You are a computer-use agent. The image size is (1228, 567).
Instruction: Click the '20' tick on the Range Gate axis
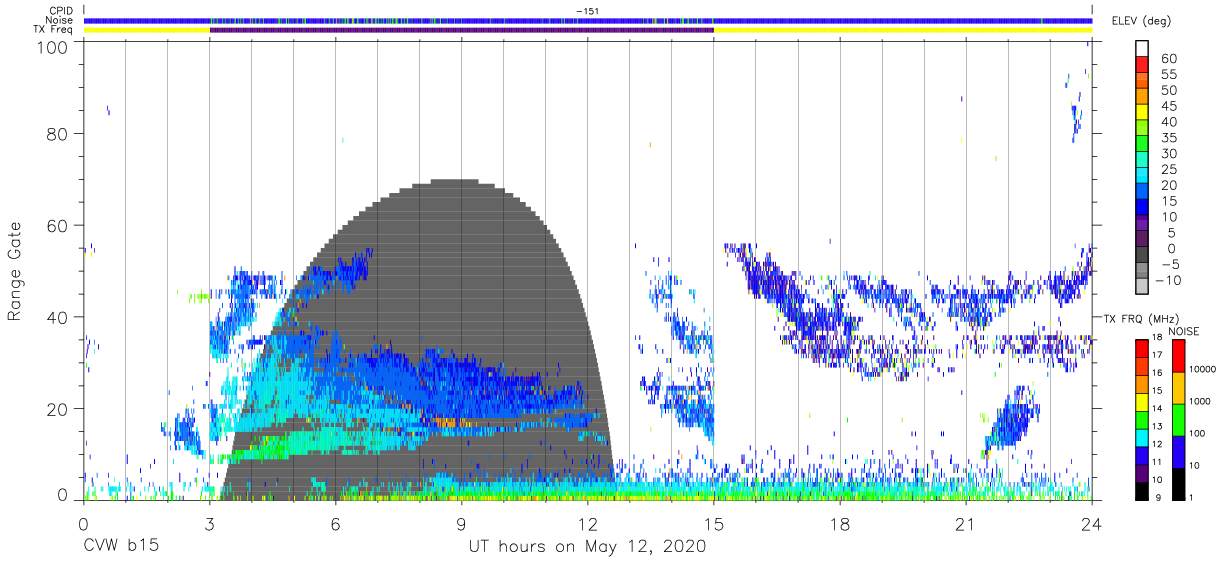[x=58, y=409]
